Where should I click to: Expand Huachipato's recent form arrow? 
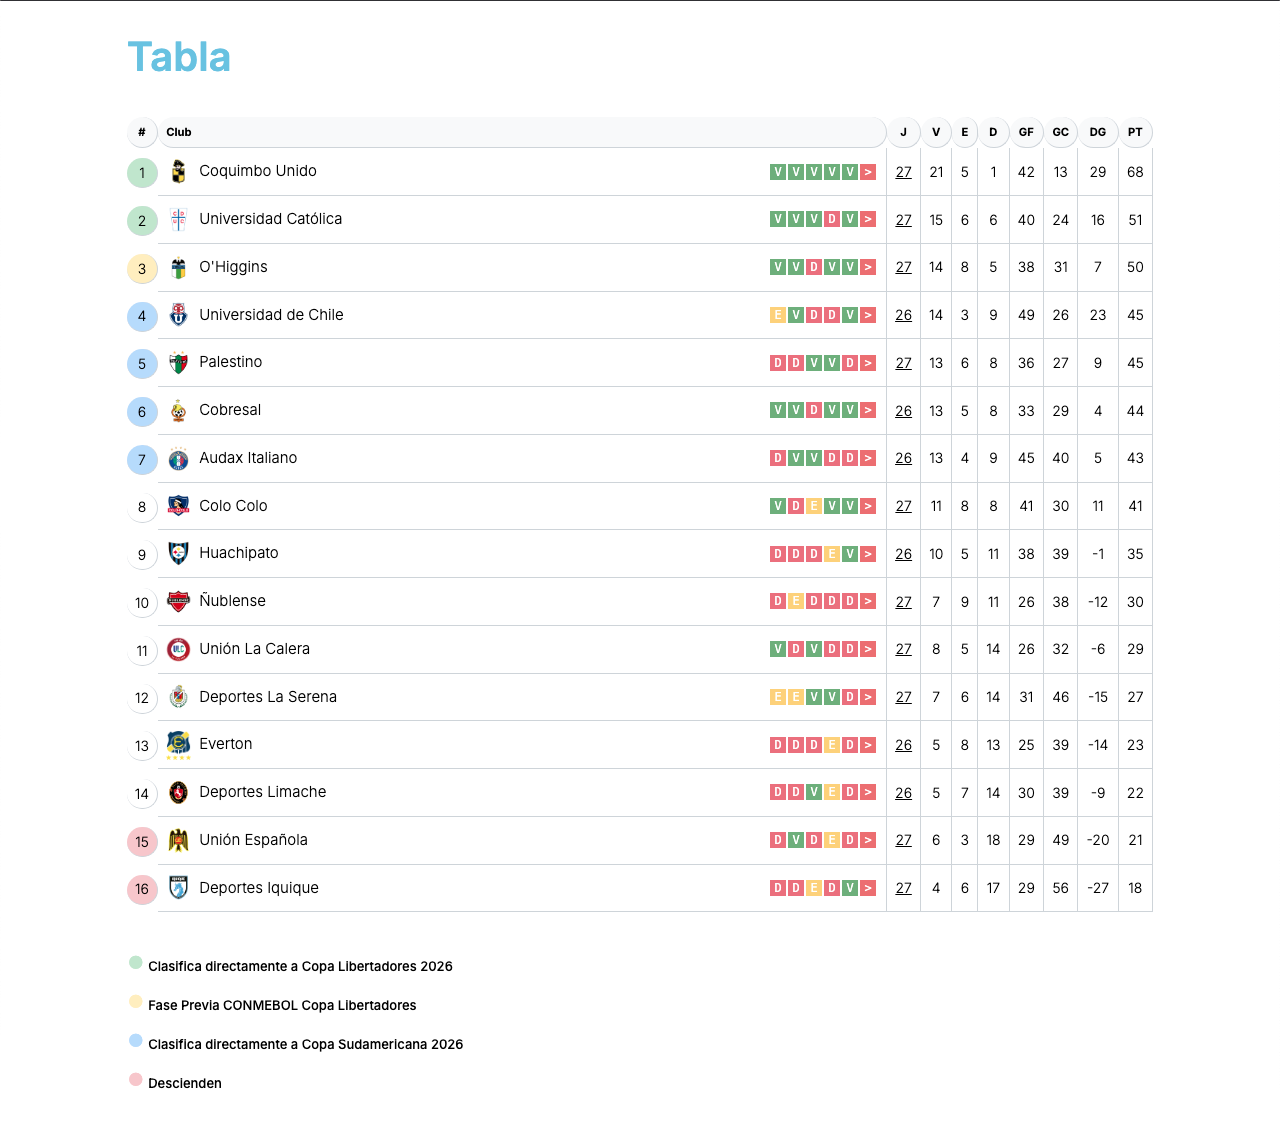point(868,554)
